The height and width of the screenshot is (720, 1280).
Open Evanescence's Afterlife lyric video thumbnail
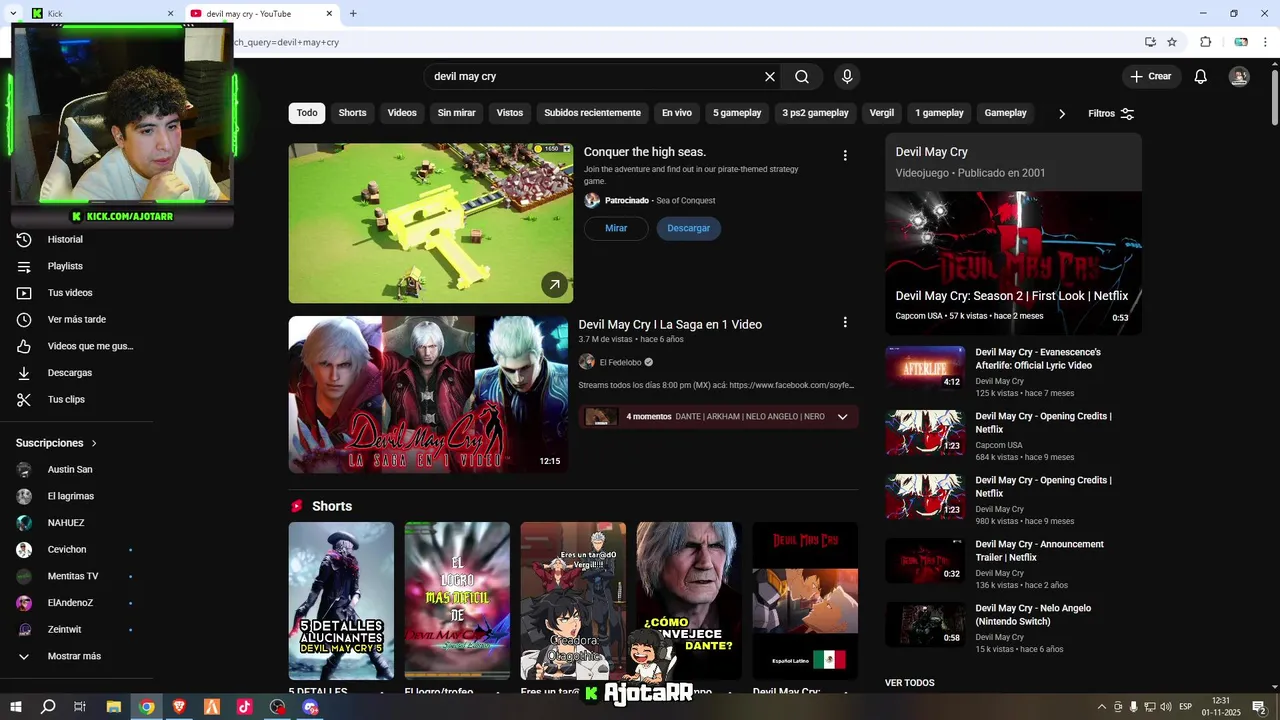pyautogui.click(x=925, y=368)
